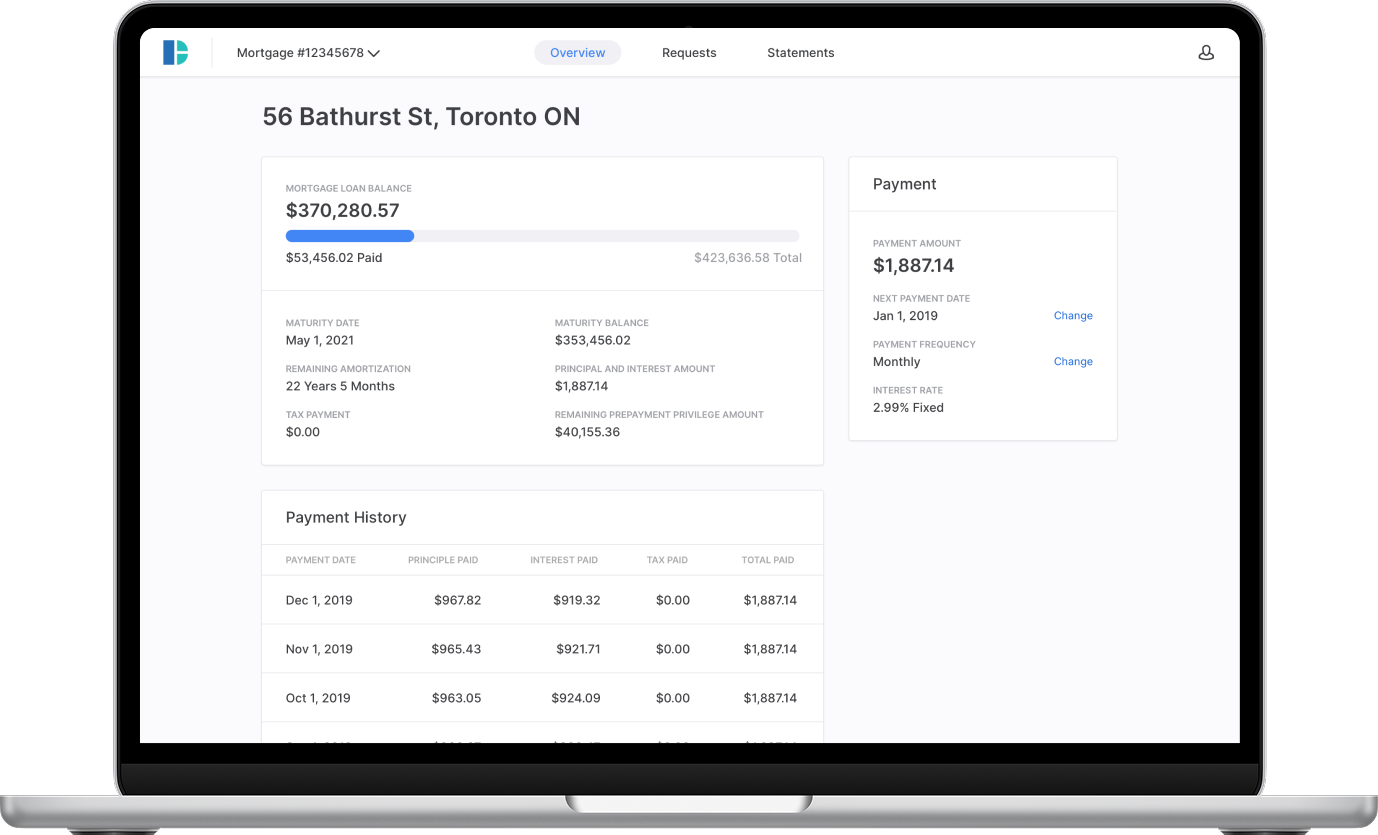
Task: Click the $963.05 principle paid value
Action: [456, 699]
